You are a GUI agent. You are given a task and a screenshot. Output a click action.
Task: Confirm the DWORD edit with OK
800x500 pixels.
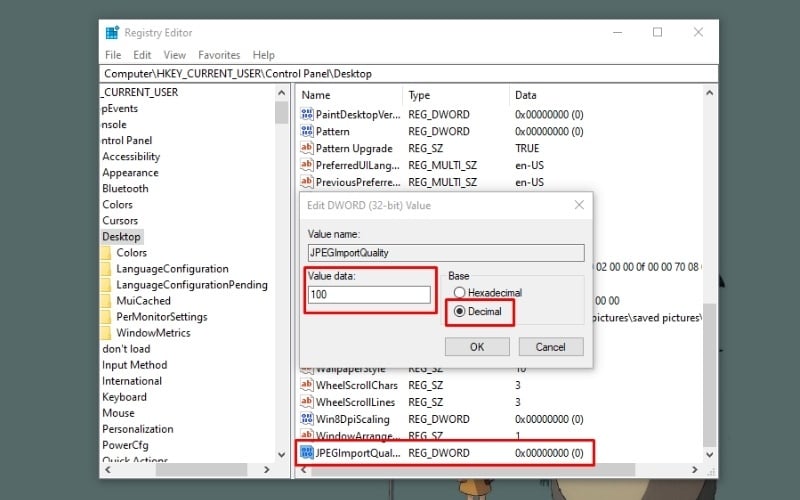point(477,347)
